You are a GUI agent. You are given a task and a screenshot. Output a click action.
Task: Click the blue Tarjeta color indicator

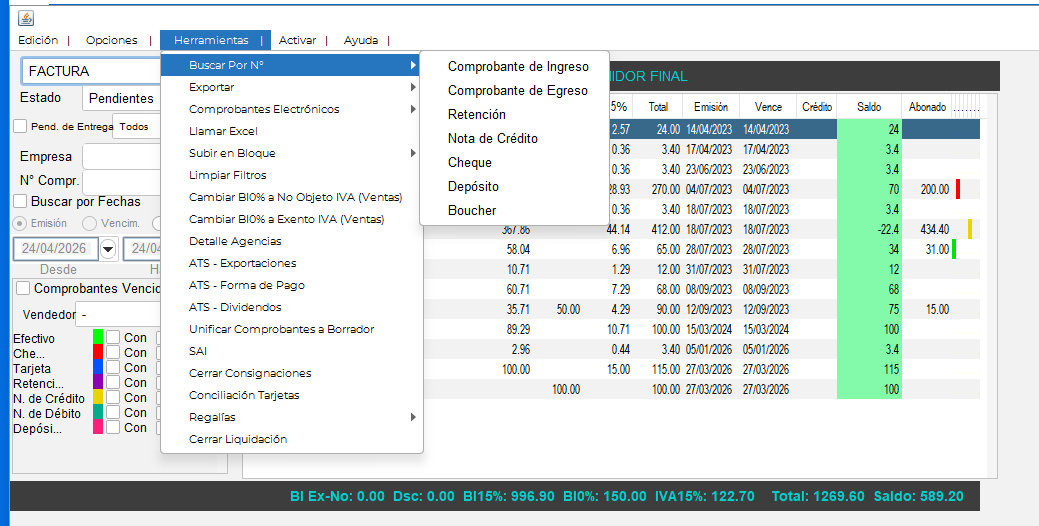(98, 367)
